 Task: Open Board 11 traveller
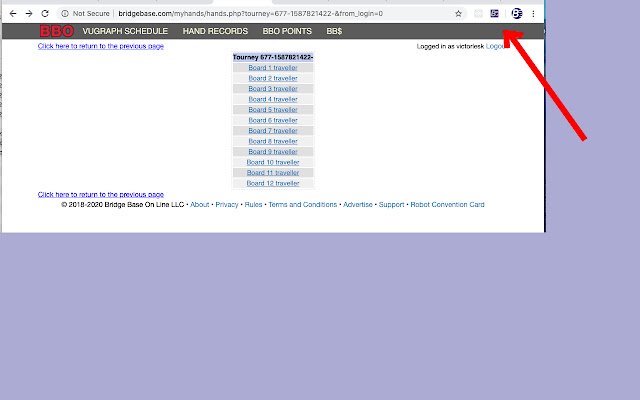click(x=273, y=173)
